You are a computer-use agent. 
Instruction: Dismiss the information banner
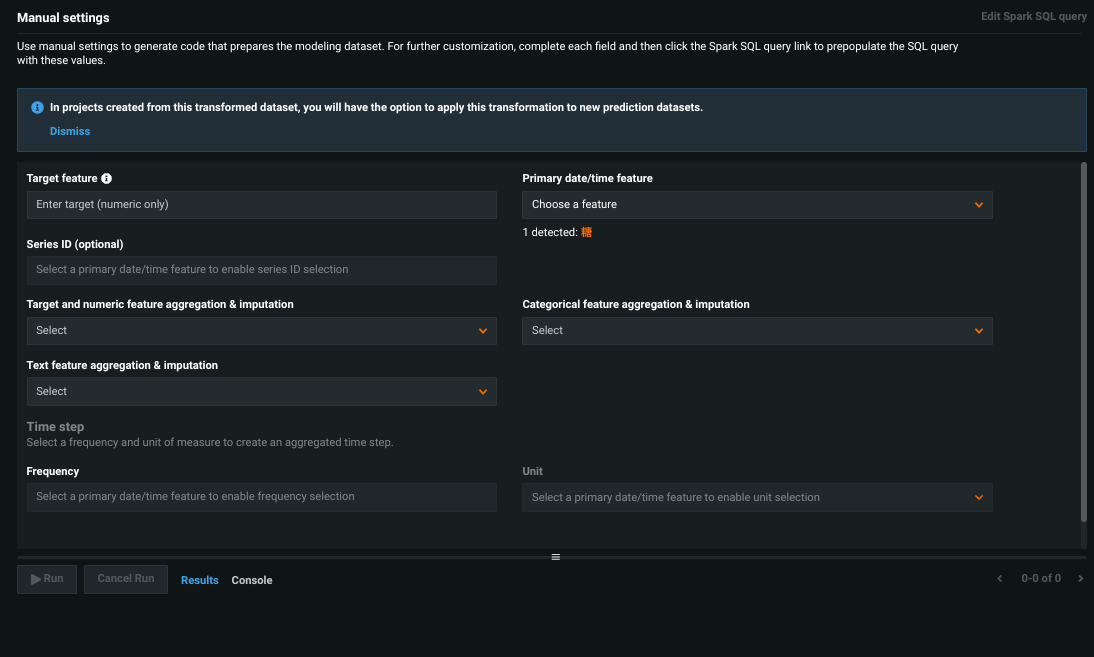click(x=70, y=131)
